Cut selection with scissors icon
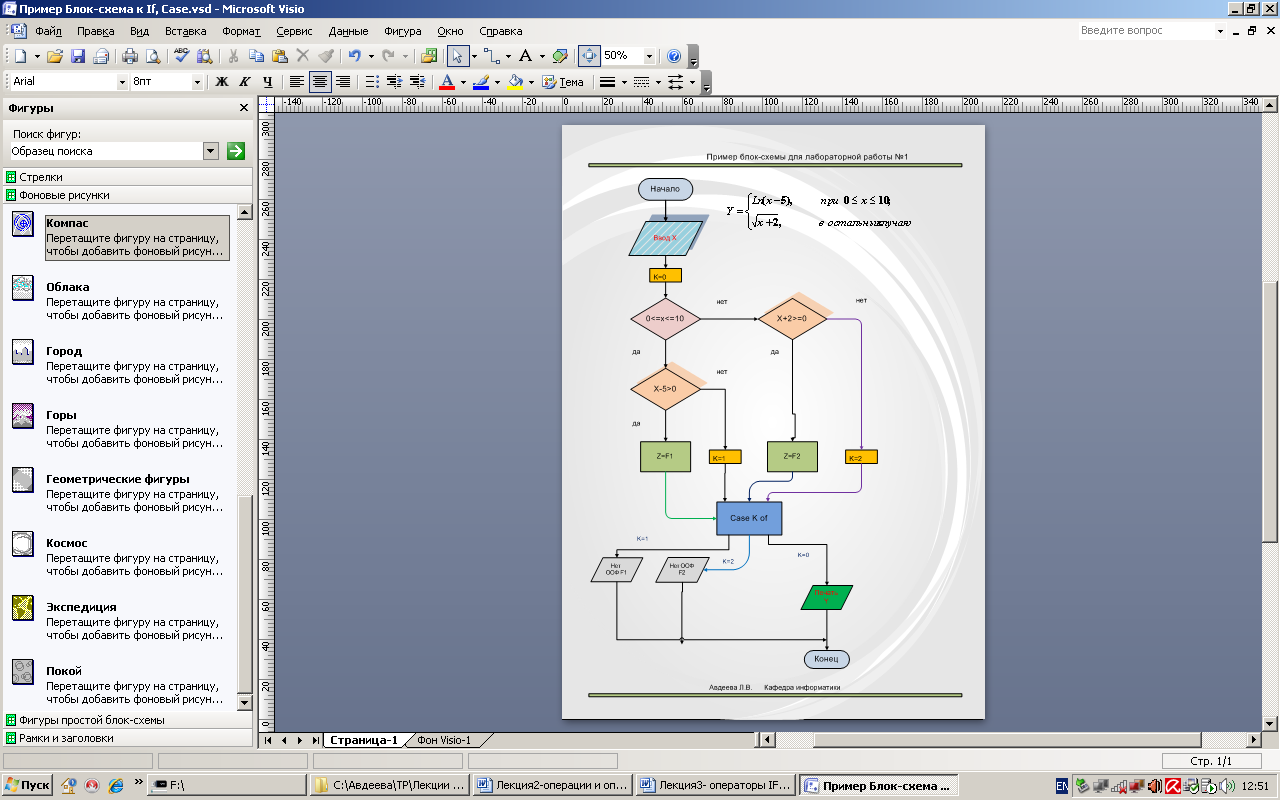 pos(233,57)
